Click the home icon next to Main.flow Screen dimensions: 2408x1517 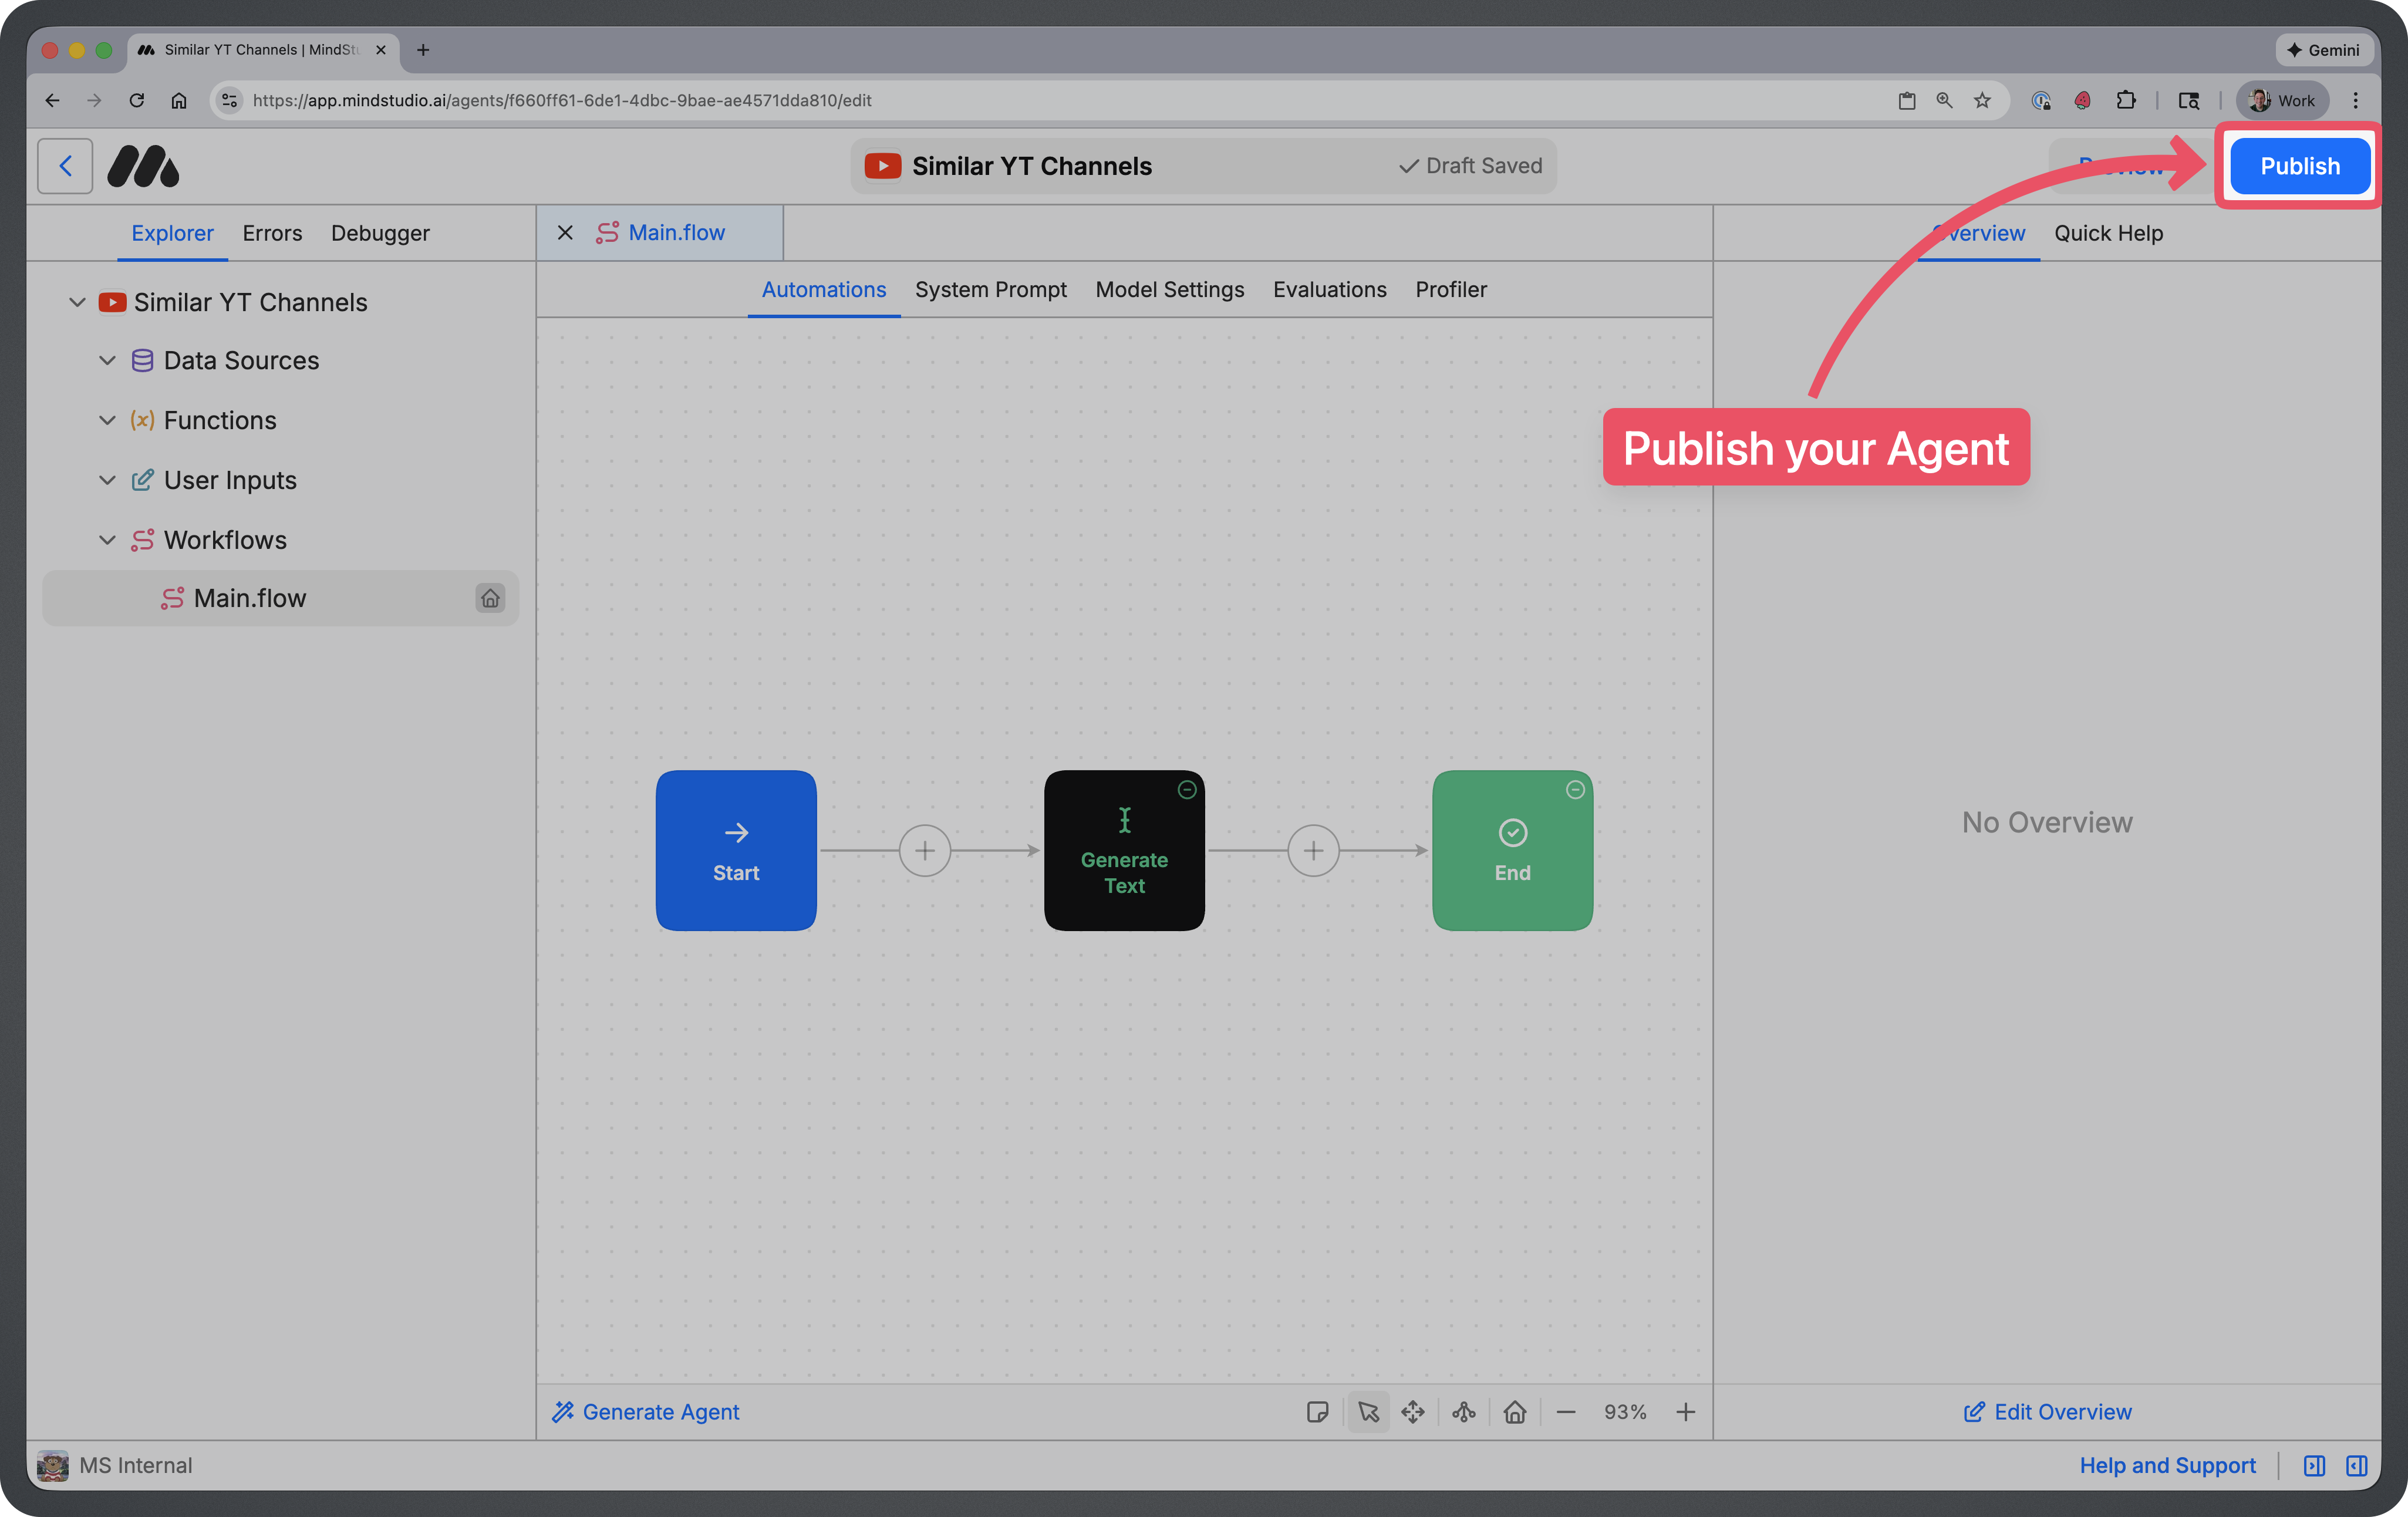click(x=490, y=598)
